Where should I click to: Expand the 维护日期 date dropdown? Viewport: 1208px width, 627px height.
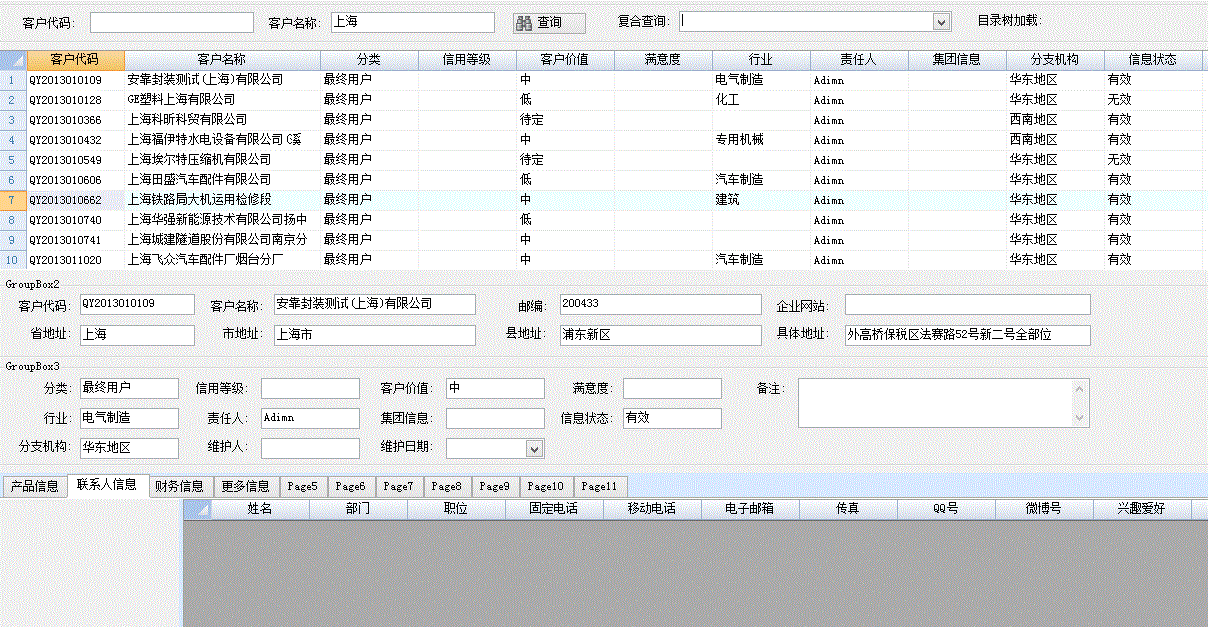point(535,449)
